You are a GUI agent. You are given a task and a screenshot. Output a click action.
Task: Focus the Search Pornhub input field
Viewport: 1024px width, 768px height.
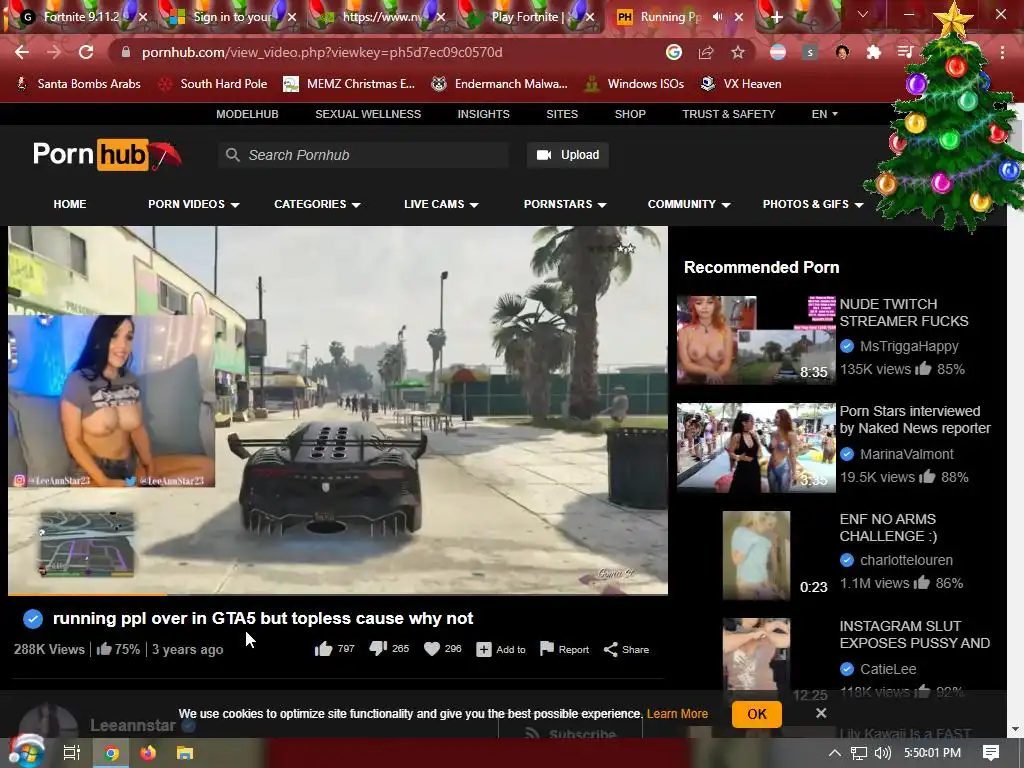[x=363, y=155]
